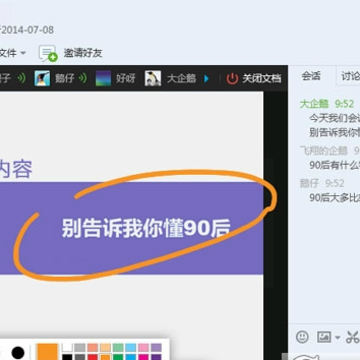
Task: Select the large black brush size dot
Action: (18, 352)
